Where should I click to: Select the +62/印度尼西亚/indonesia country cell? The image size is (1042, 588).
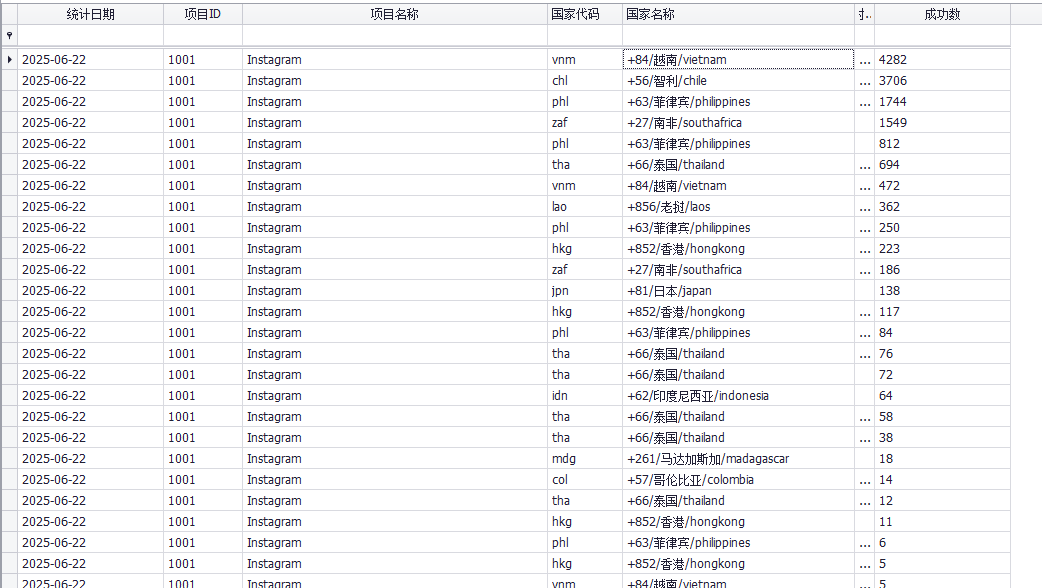738,395
